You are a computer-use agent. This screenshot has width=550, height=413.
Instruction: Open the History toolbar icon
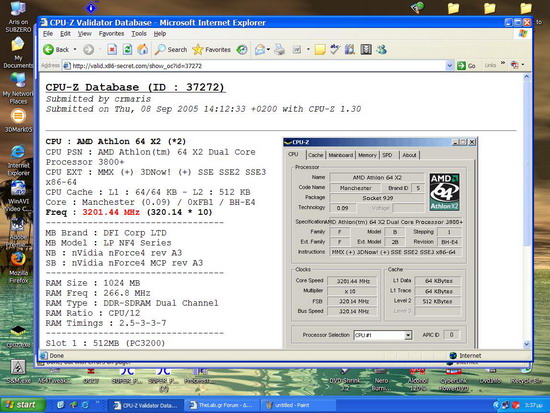point(242,49)
